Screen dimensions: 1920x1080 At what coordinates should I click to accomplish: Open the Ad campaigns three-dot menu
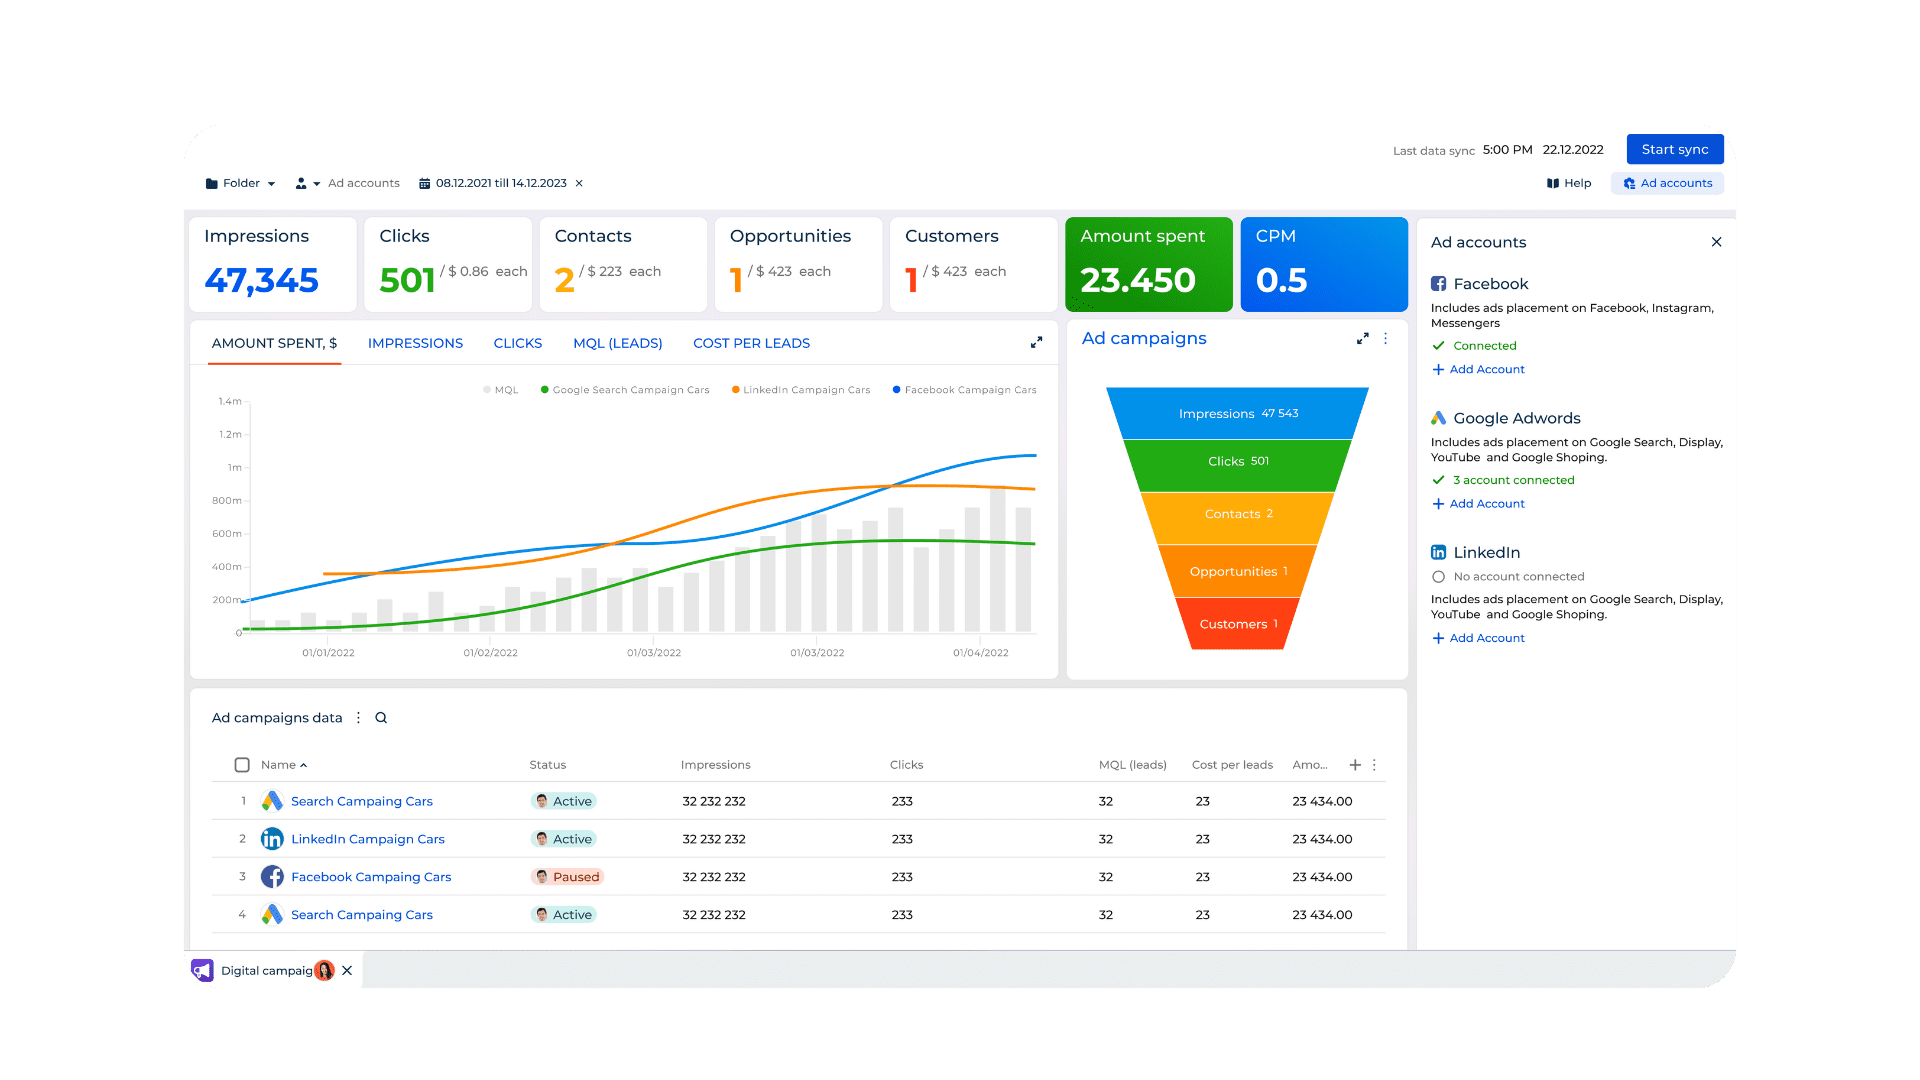1386,339
